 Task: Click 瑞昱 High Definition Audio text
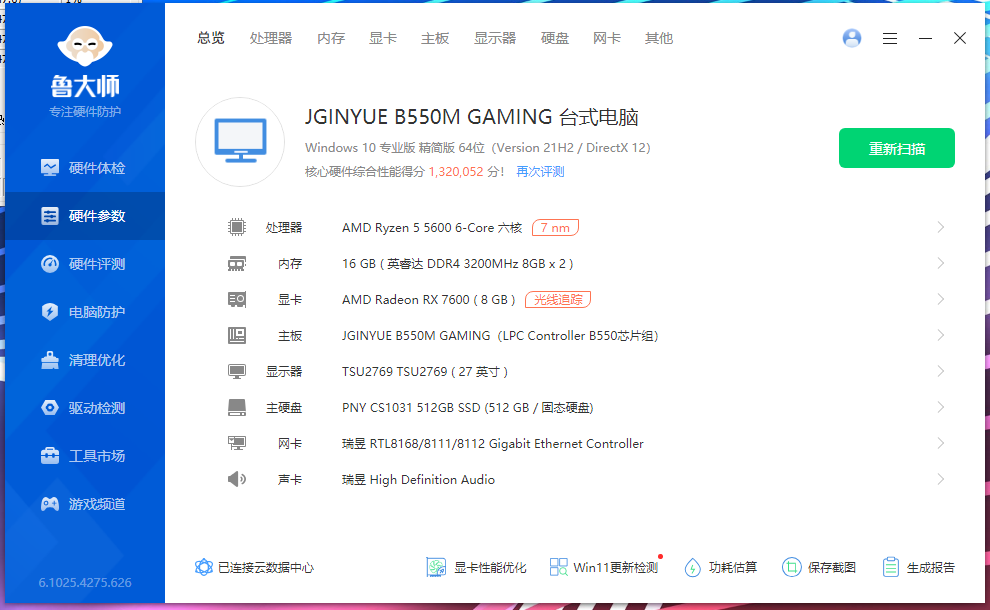418,480
